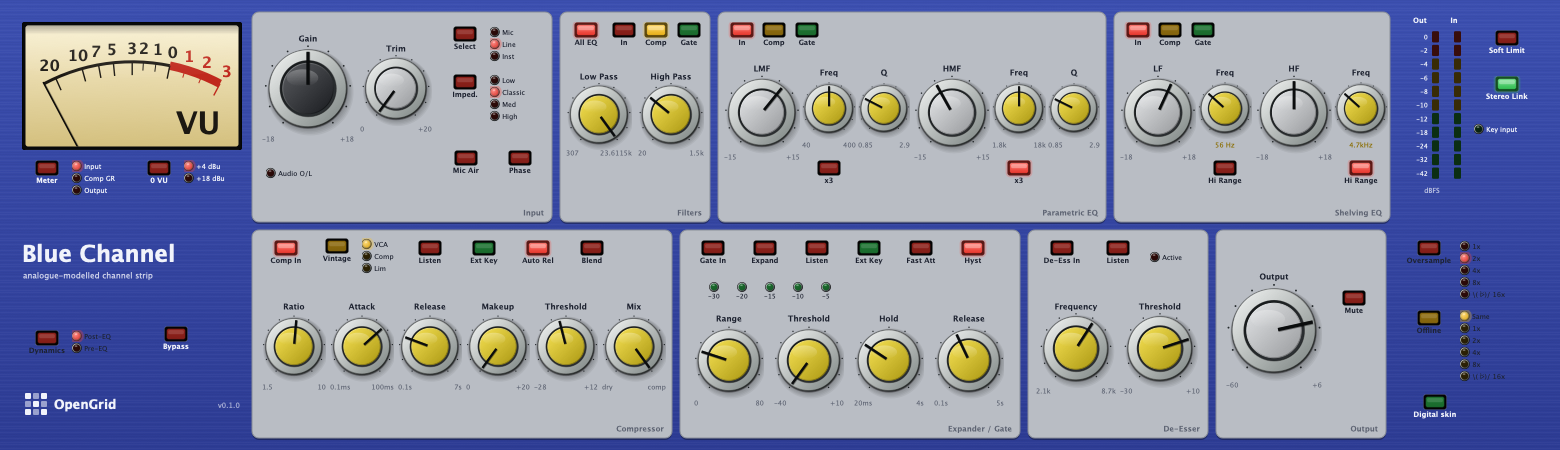1560x450 pixels.
Task: Click the large Output knob
Action: (x=1273, y=331)
